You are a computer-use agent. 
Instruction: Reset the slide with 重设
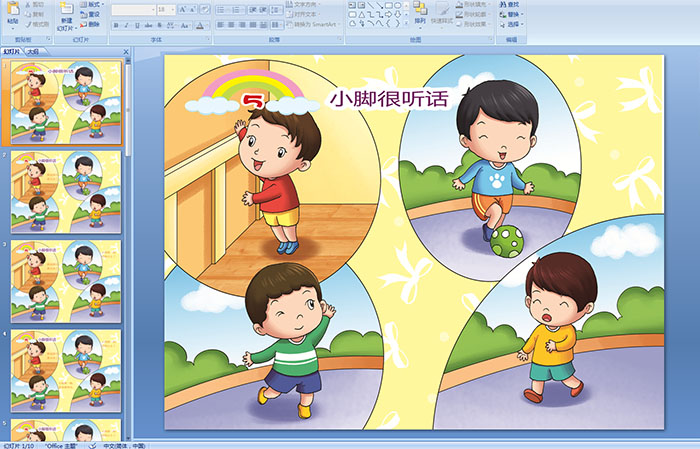pos(90,14)
